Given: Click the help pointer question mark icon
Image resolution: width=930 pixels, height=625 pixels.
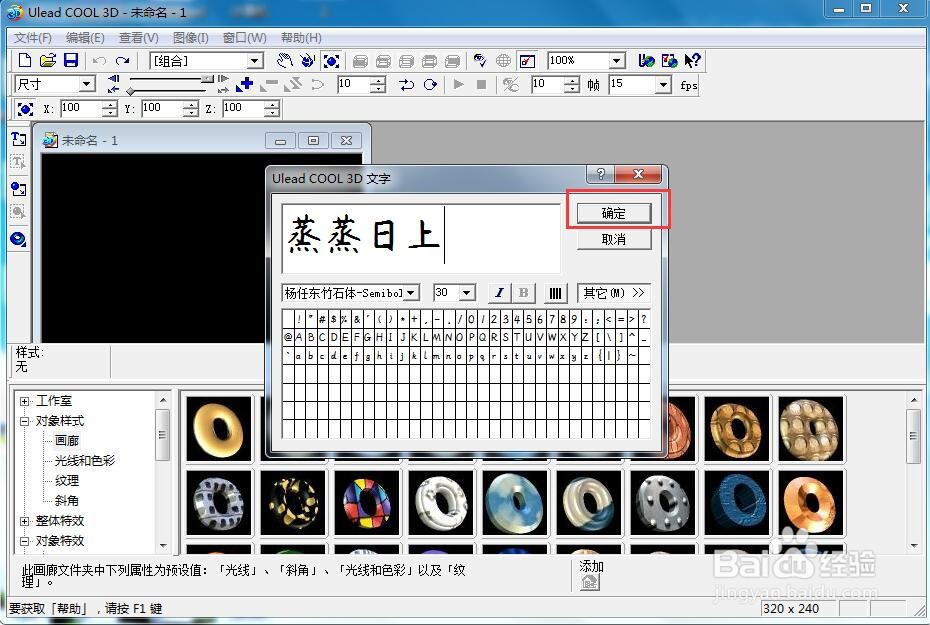Looking at the screenshot, I should pos(692,60).
